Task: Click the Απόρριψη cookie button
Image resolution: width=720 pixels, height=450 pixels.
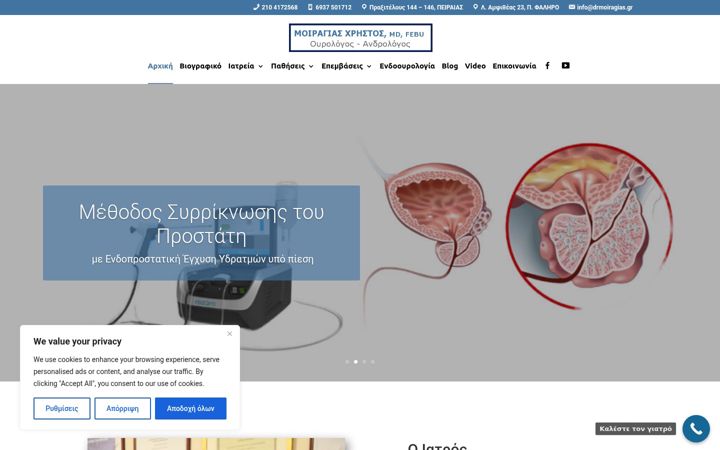Action: point(123,408)
